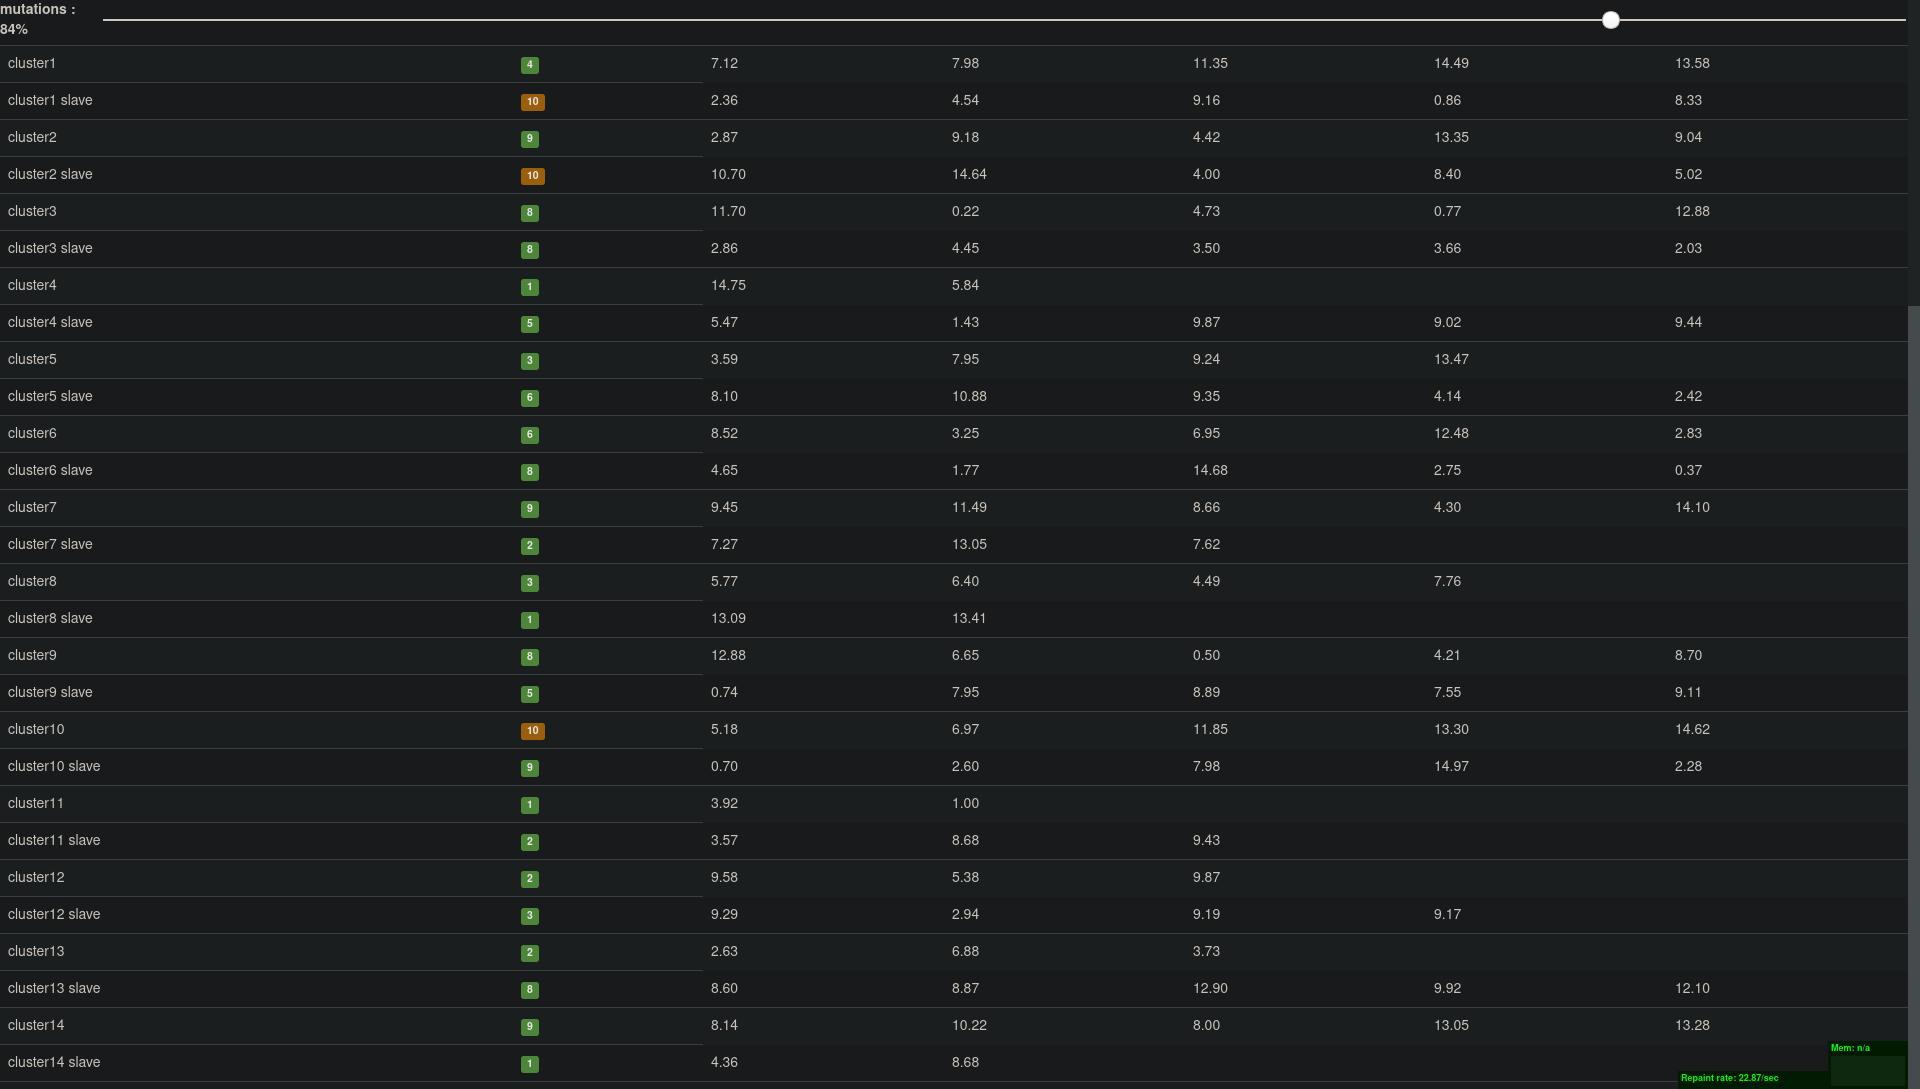Select the cluster3 row name
1920x1089 pixels.
32,211
